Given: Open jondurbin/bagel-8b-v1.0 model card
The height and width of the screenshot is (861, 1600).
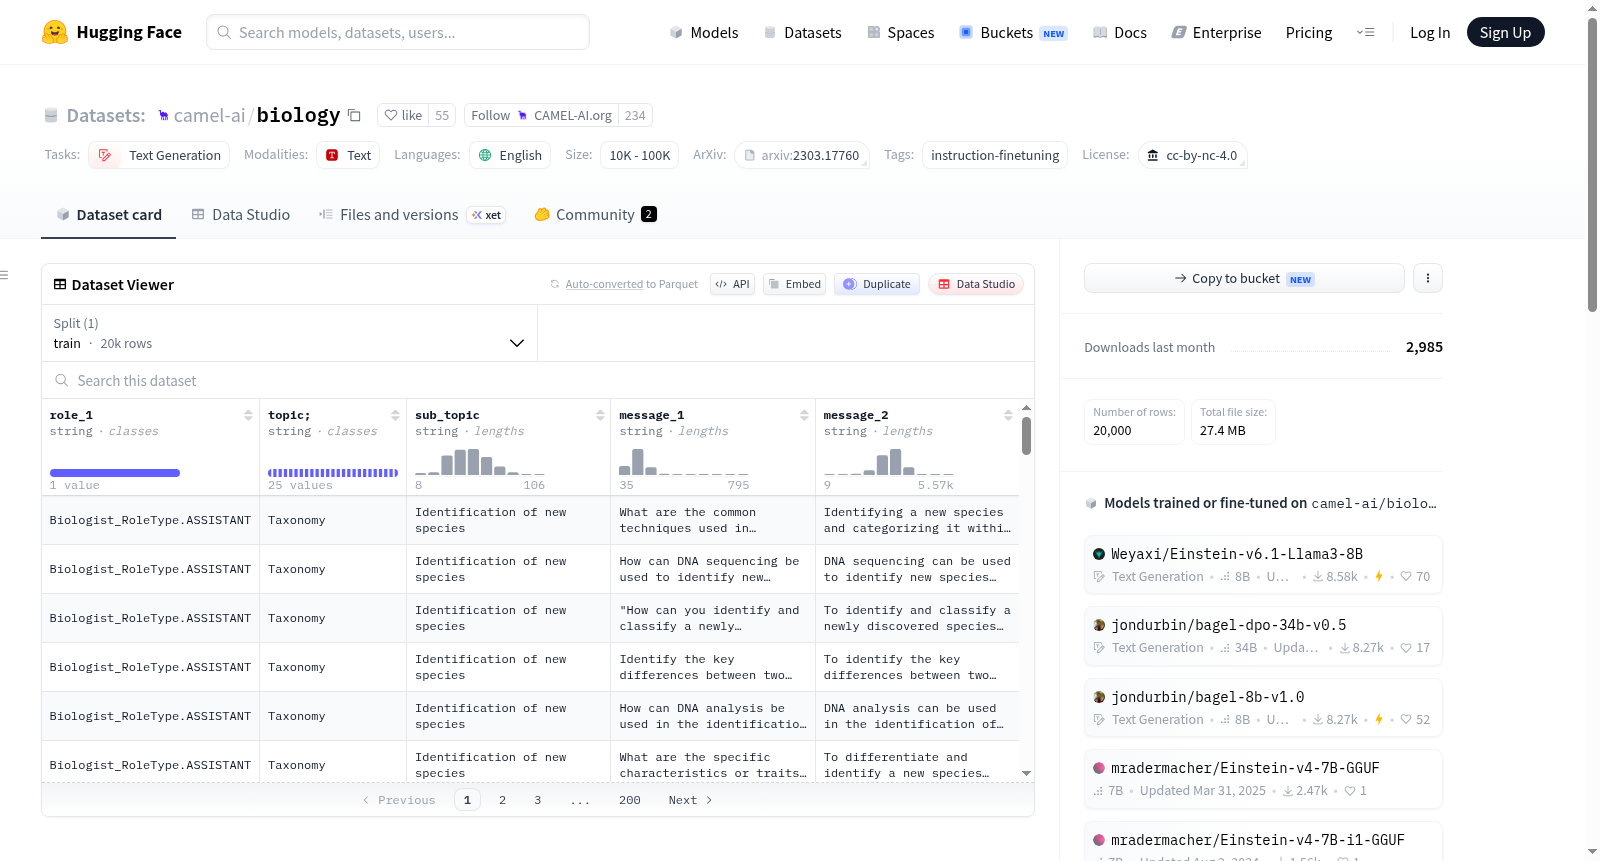Looking at the screenshot, I should coord(1263,707).
